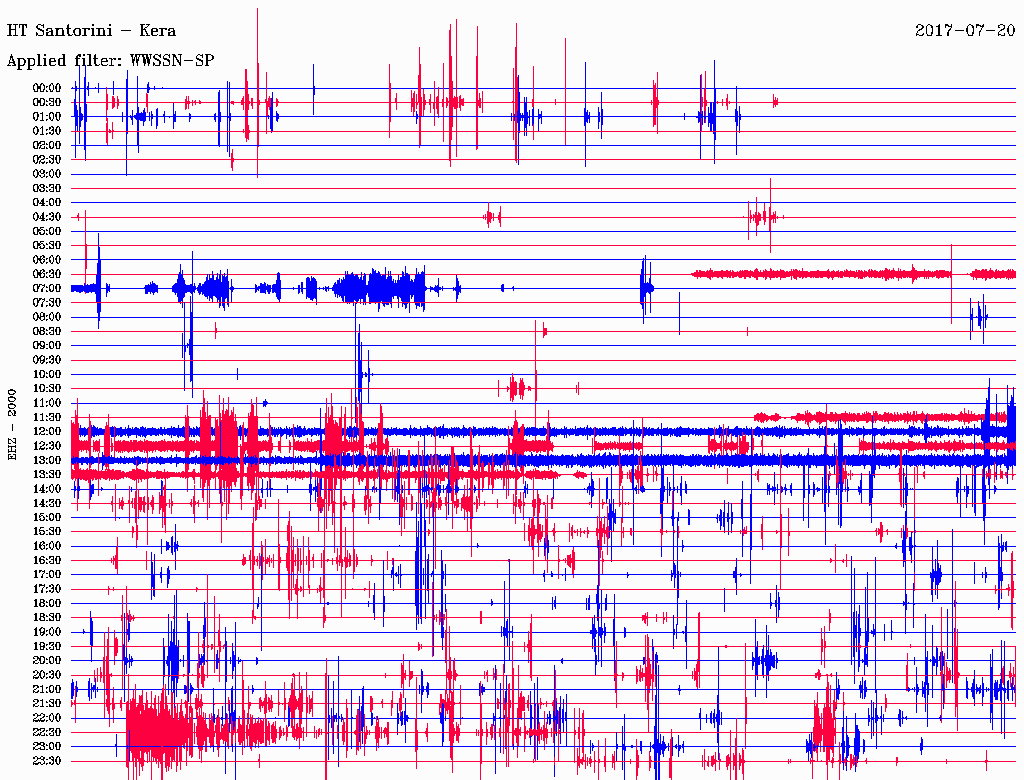The width and height of the screenshot is (1024, 780).
Task: Select the 06:00 time row label
Action: coord(47,260)
